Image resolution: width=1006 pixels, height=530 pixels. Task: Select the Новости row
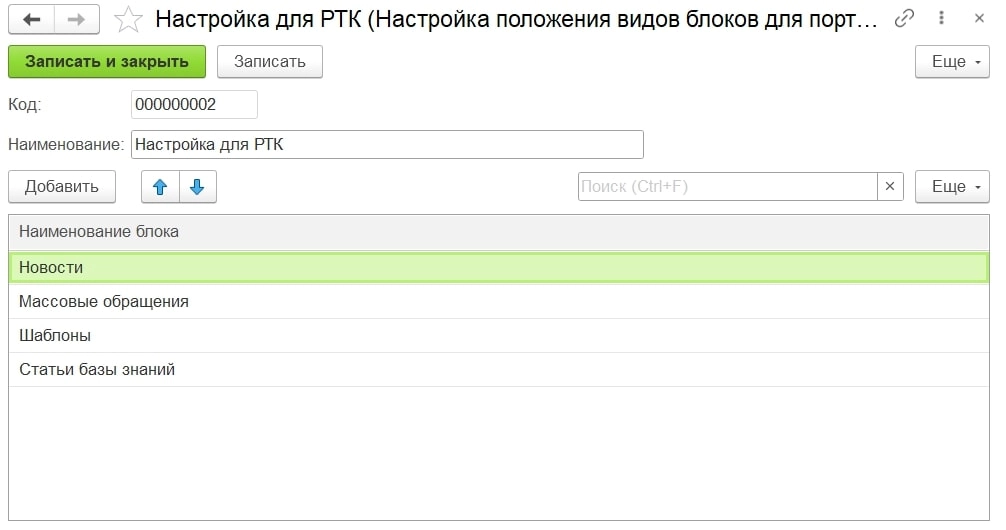tap(498, 268)
